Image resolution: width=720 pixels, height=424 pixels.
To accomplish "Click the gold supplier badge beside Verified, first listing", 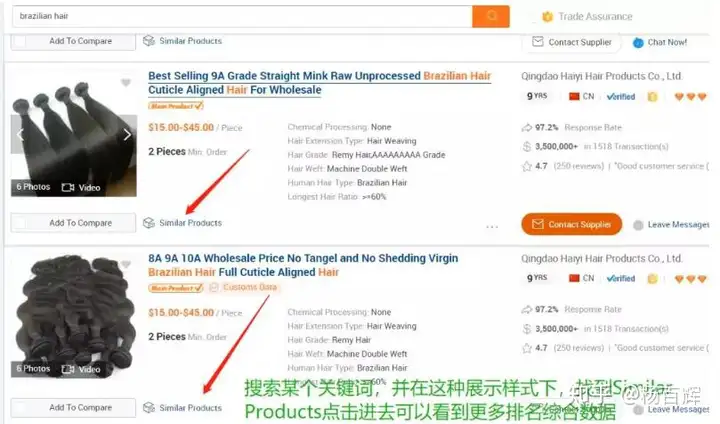I will point(652,96).
